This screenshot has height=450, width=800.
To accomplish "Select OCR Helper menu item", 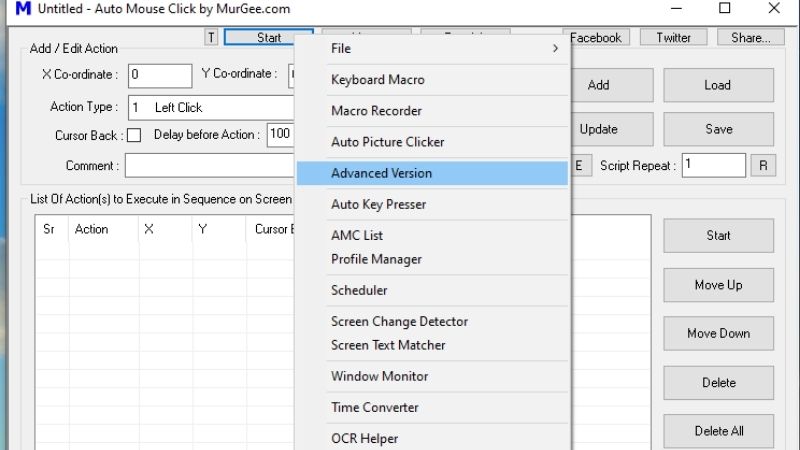I will point(432,438).
